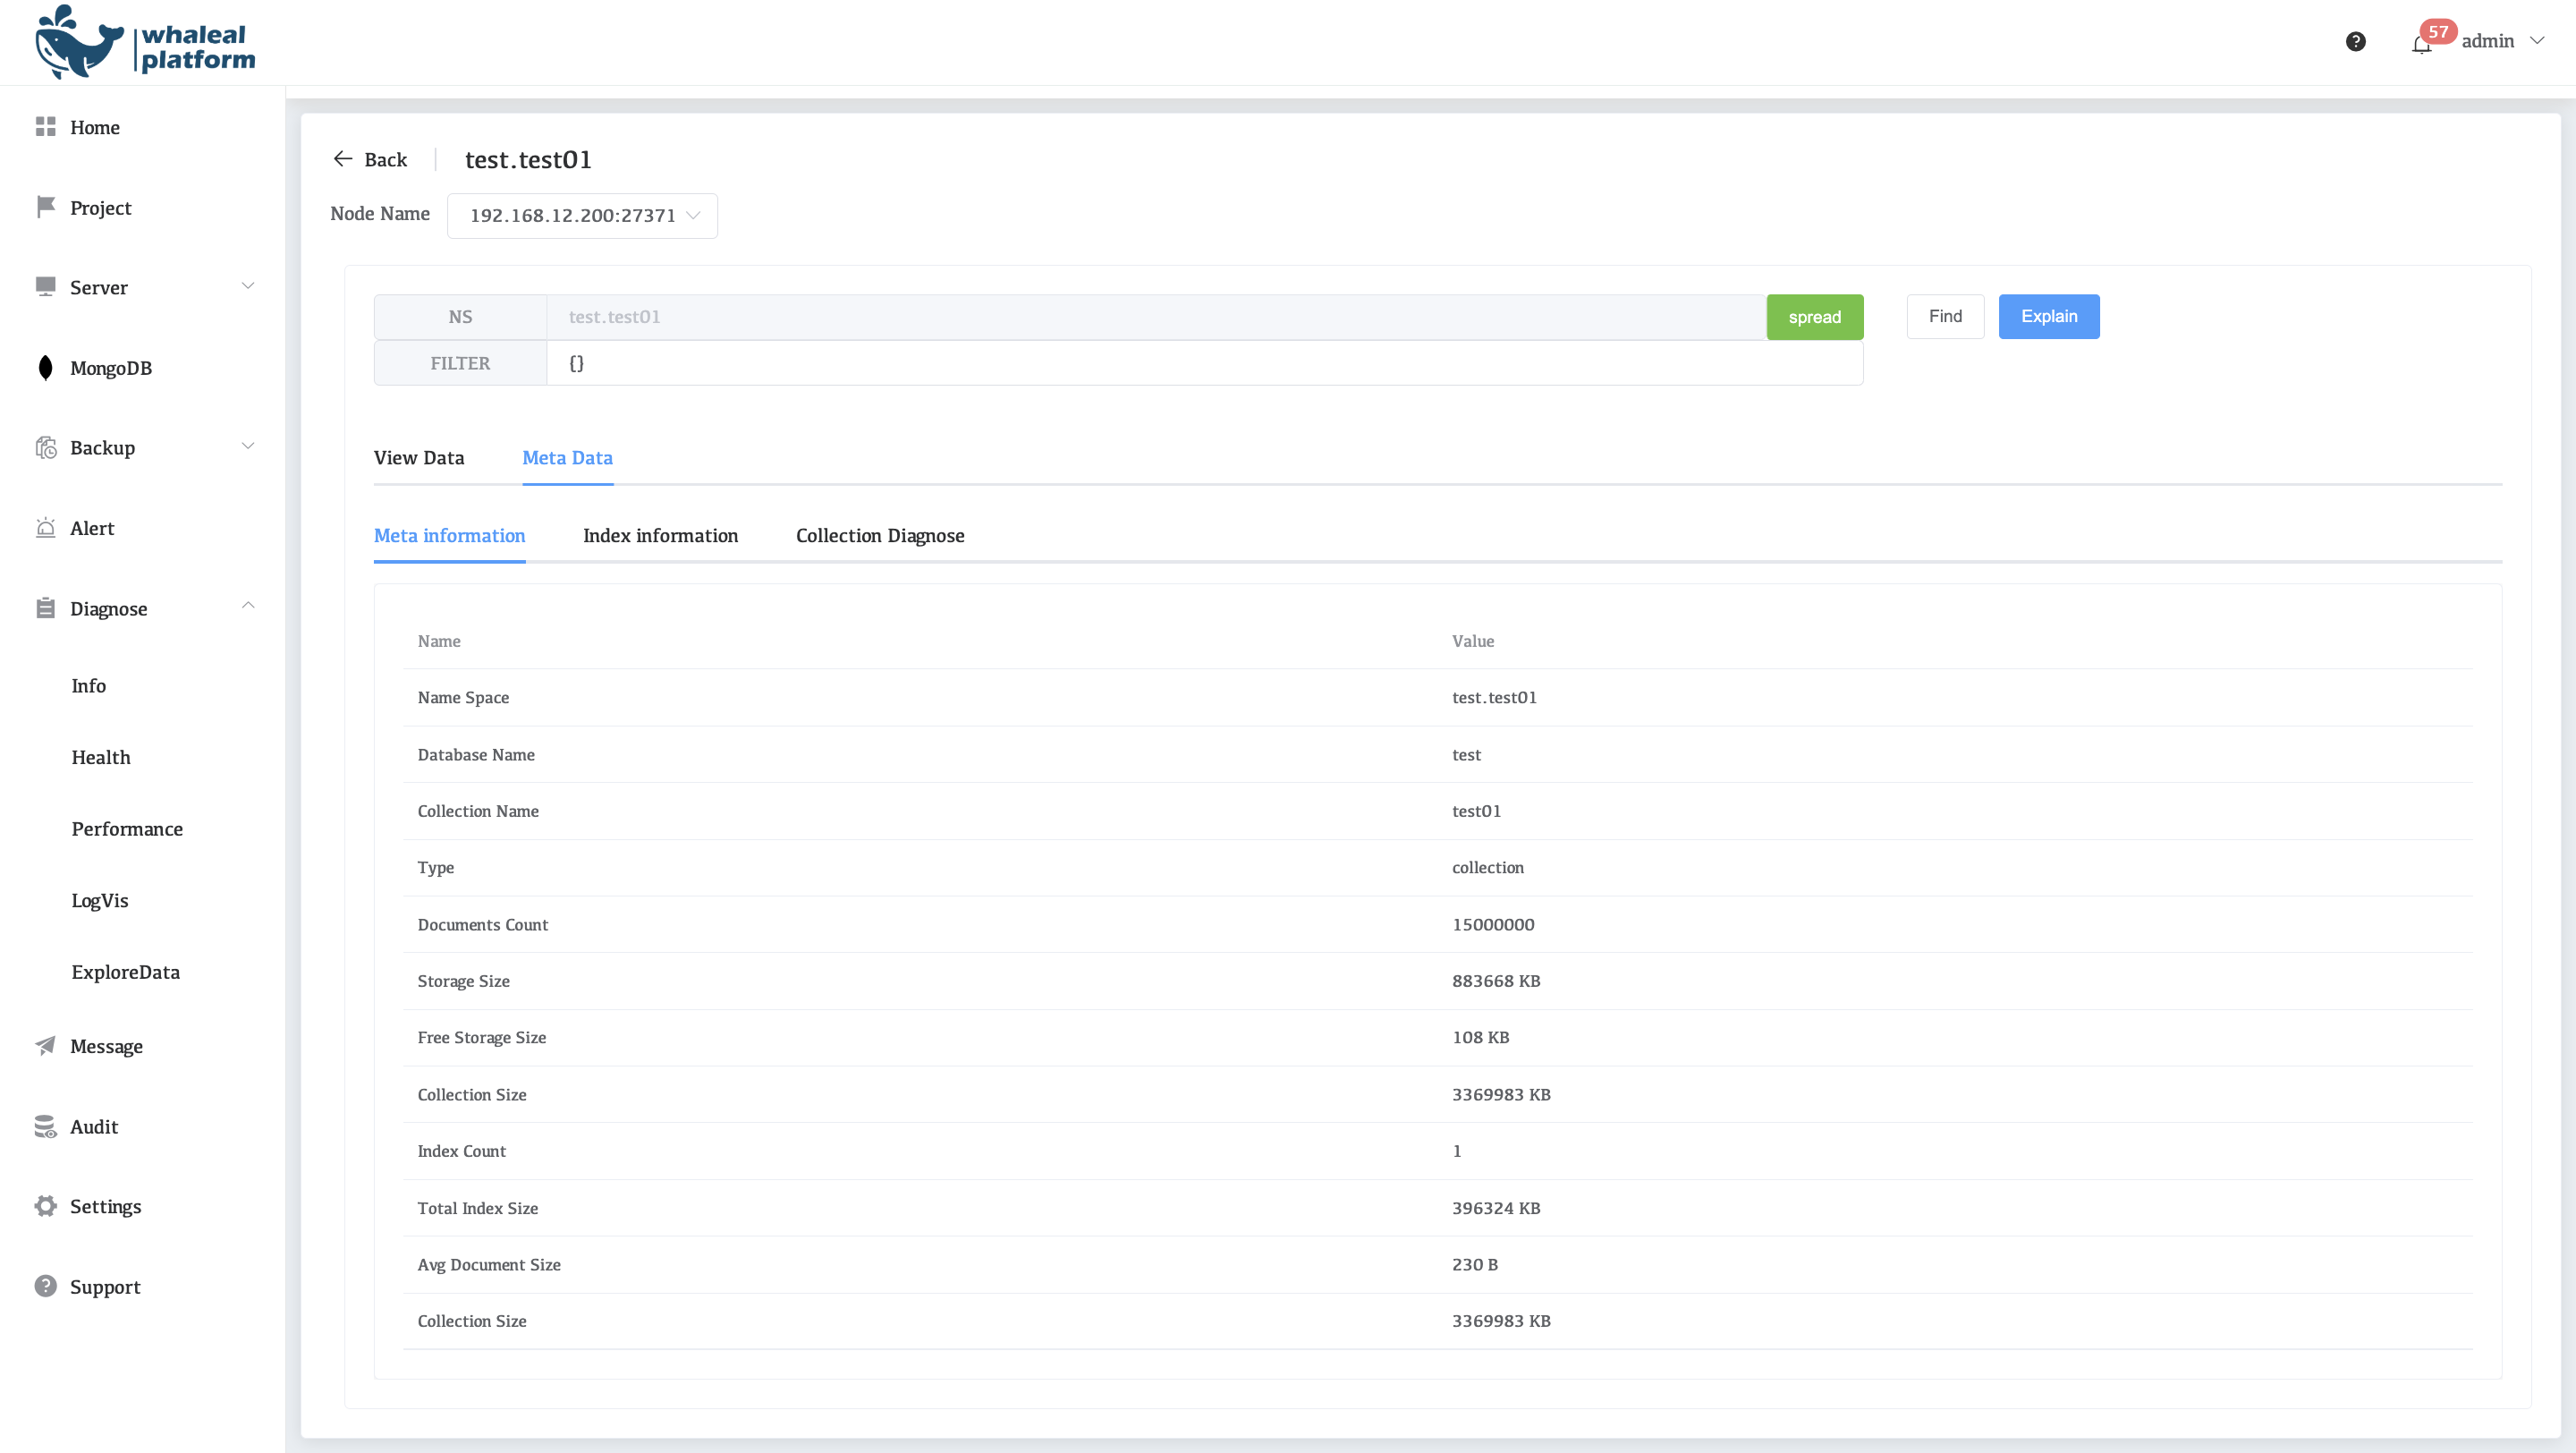The image size is (2576, 1453).
Task: Click the Alert siren icon
Action: point(45,528)
